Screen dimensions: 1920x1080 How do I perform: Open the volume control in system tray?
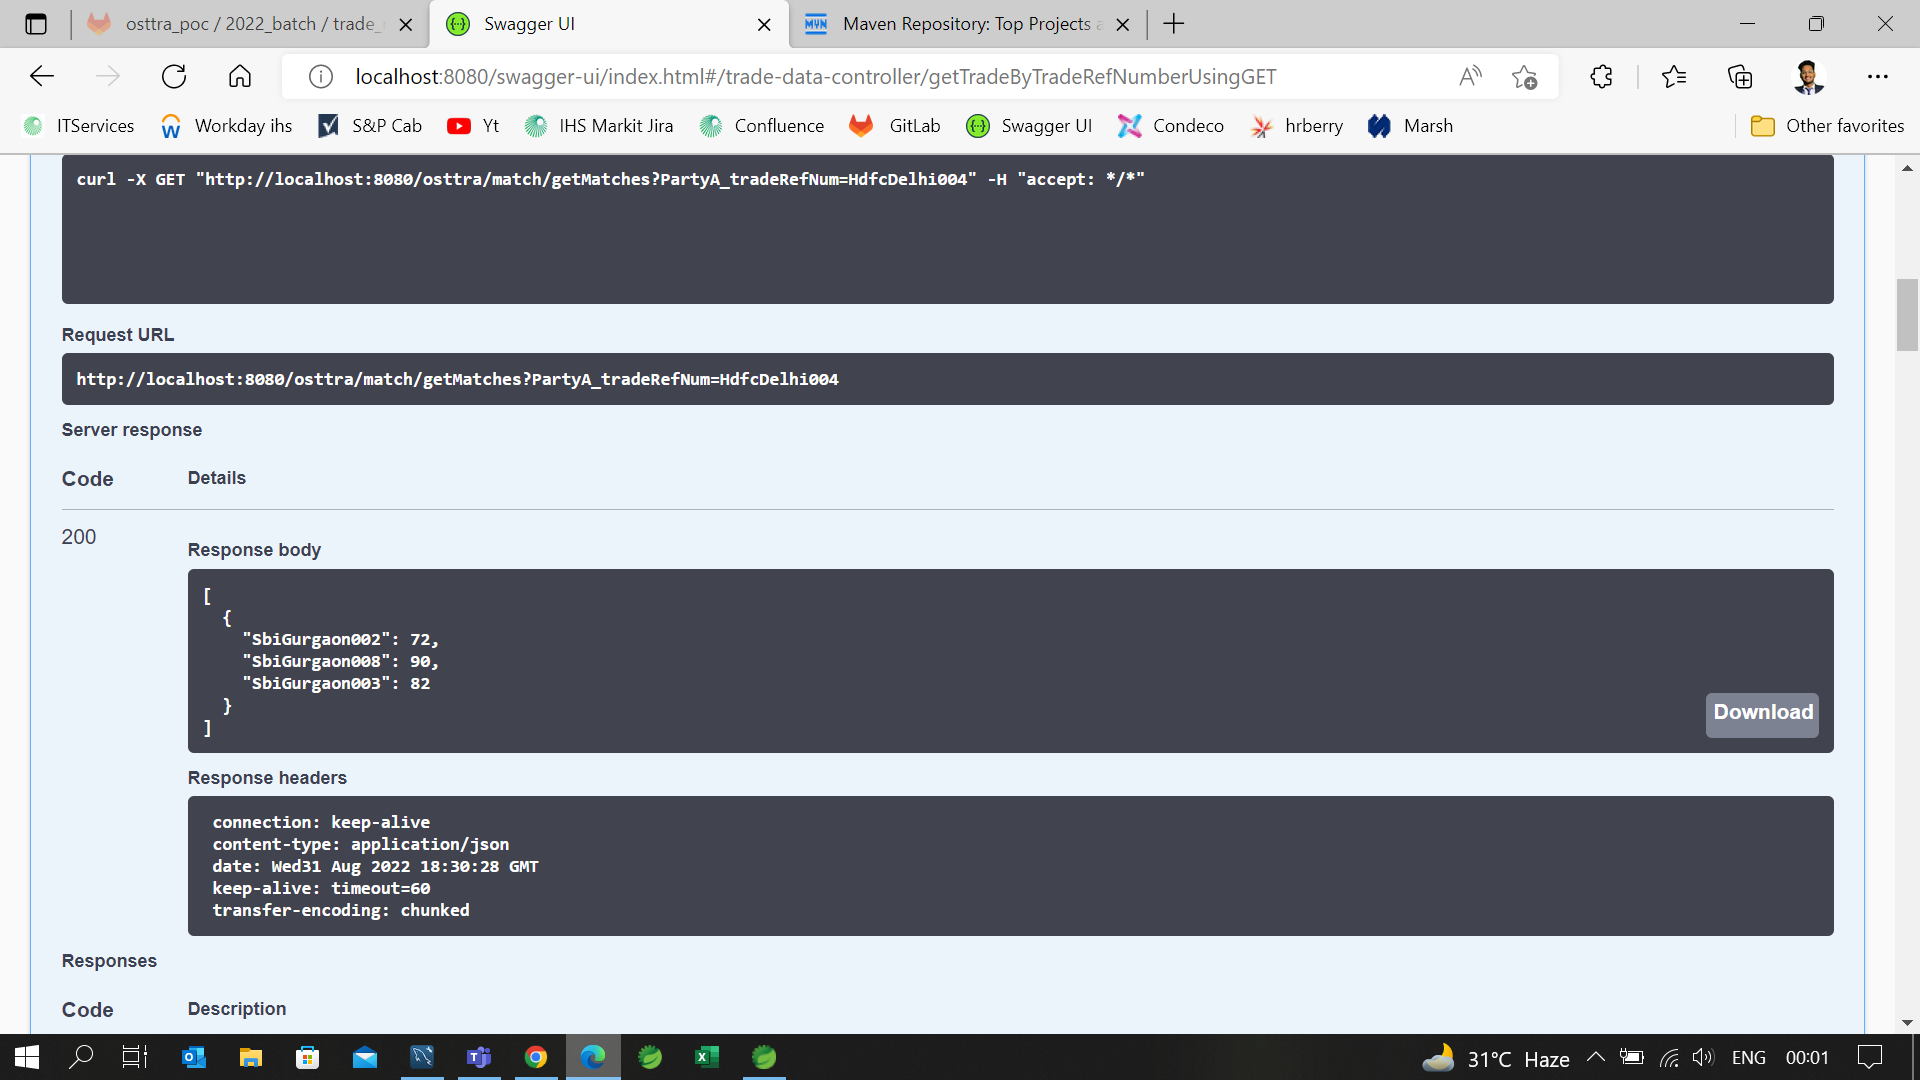1703,1057
